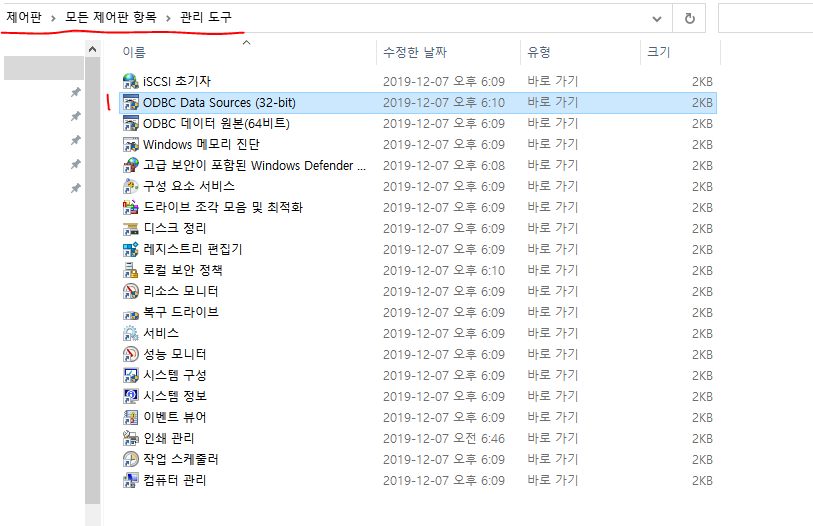Select the 인쇄 관리 name text

[169, 438]
